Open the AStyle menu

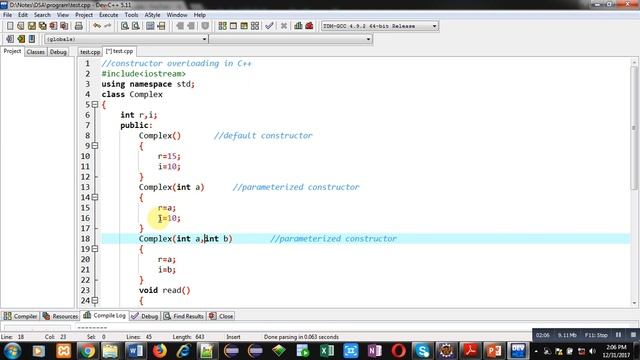152,15
